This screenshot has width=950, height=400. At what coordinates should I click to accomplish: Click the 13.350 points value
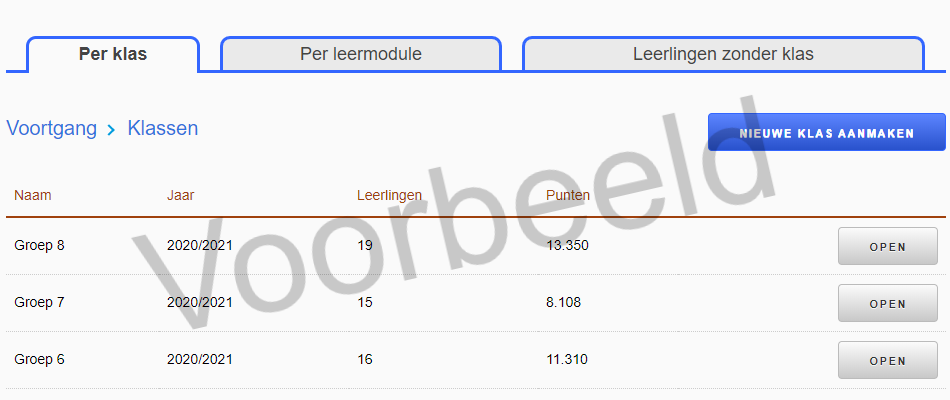click(x=567, y=245)
